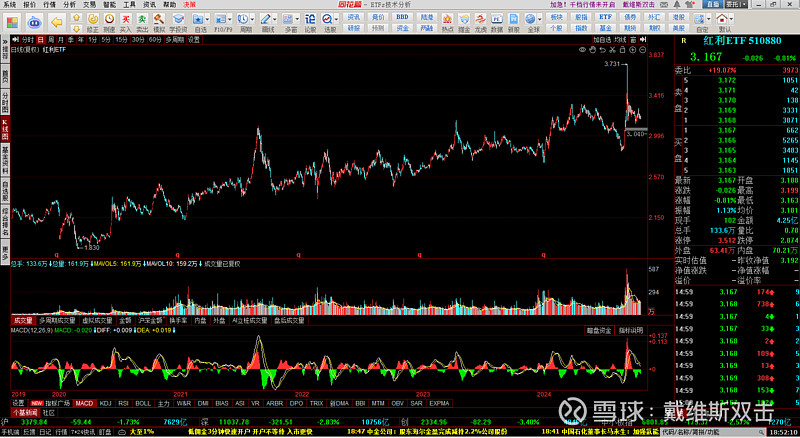Expand the 画线 dropdown arrow
This screenshot has width=800, height=438.
(x=275, y=19)
